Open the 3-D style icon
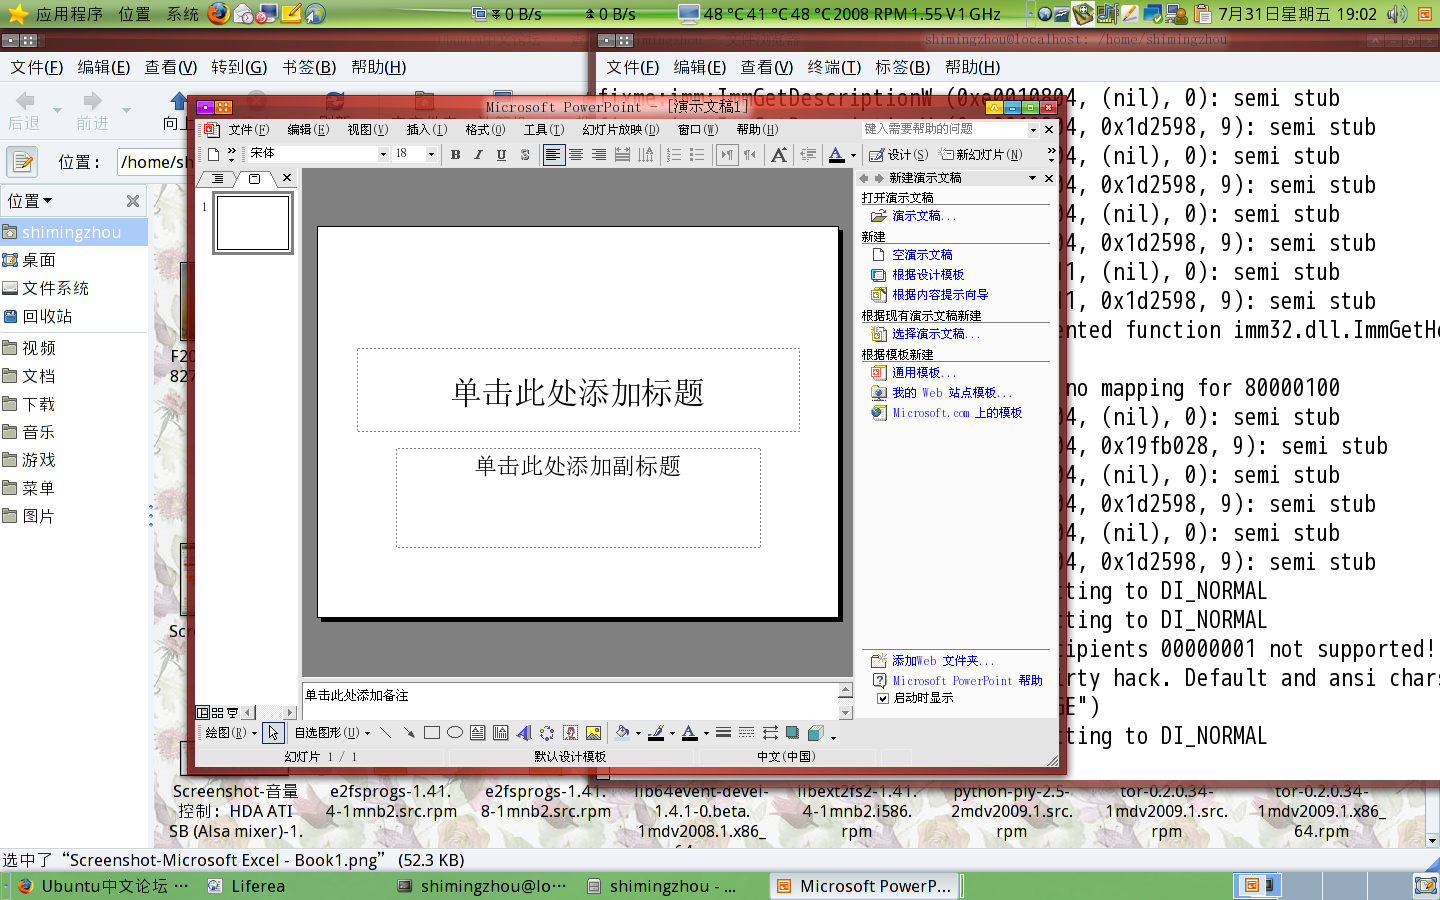The height and width of the screenshot is (900, 1440). point(815,732)
